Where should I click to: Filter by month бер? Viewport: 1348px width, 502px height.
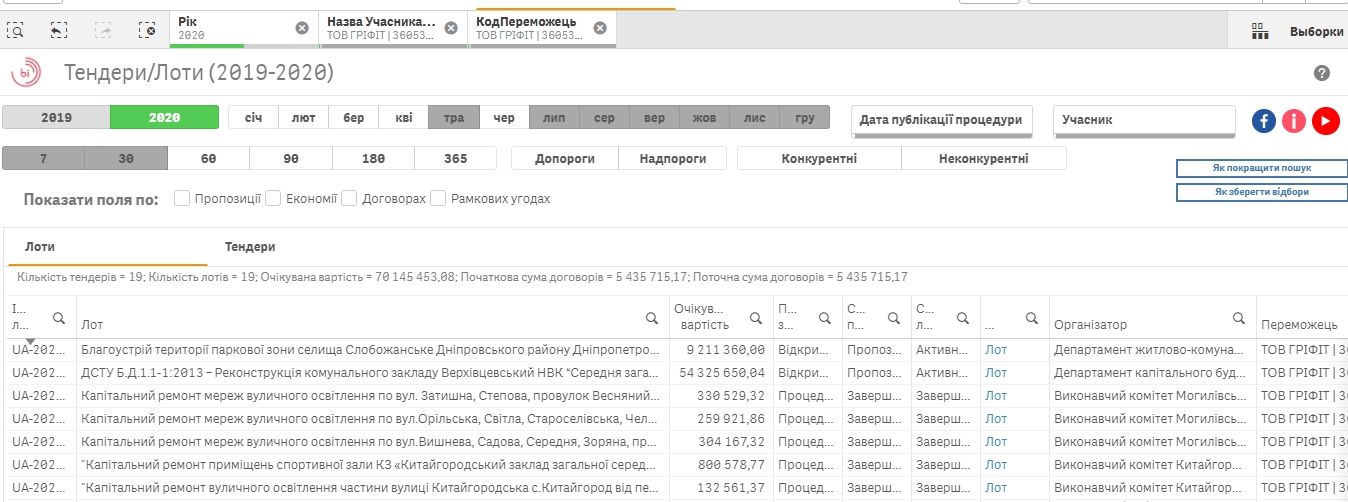click(x=353, y=118)
